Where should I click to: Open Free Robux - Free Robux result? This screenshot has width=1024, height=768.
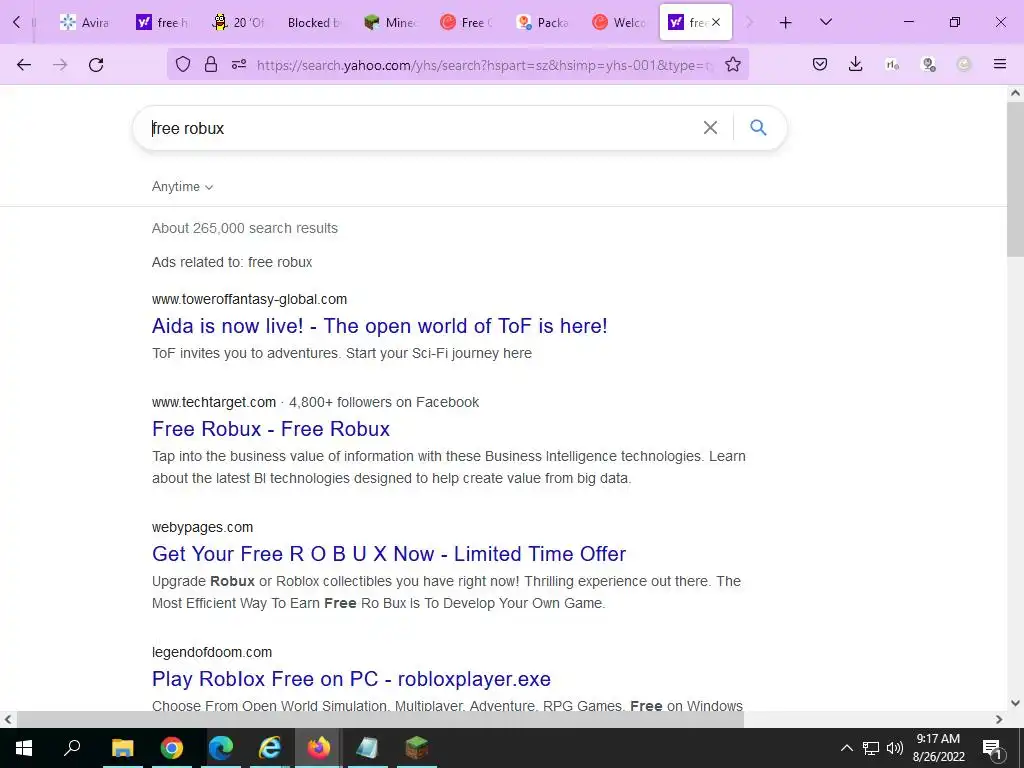point(271,429)
